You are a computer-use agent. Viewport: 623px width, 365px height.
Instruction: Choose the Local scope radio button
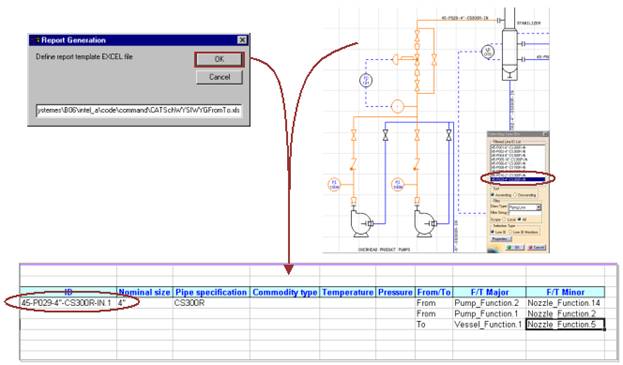[x=505, y=219]
